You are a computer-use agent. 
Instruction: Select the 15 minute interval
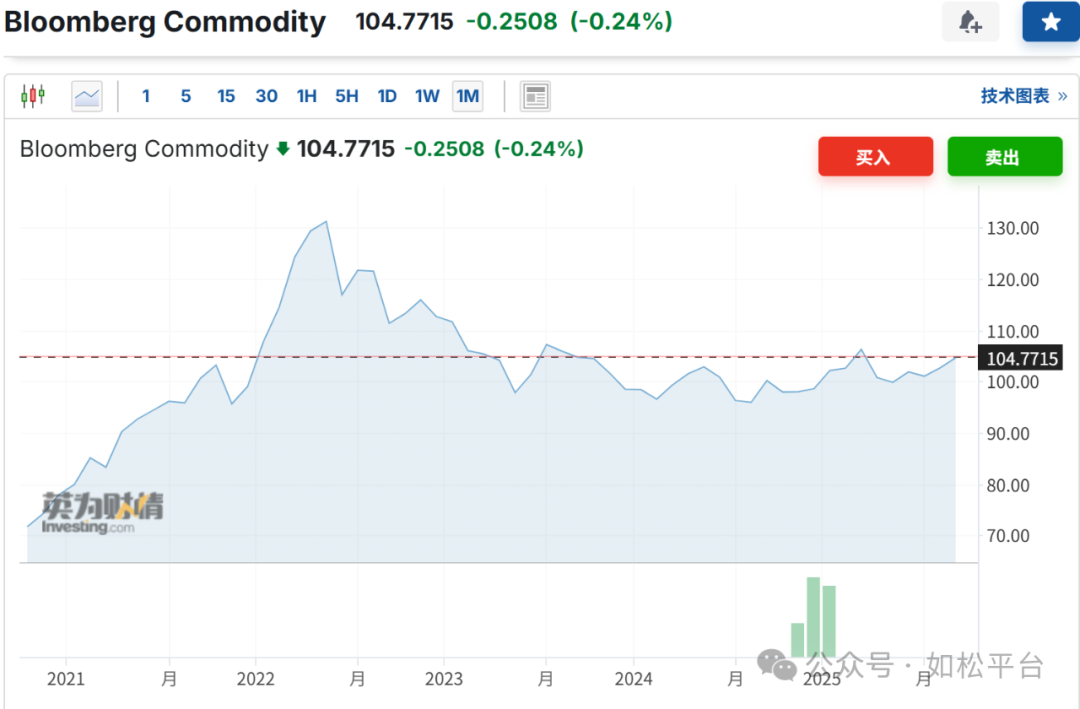(x=226, y=96)
